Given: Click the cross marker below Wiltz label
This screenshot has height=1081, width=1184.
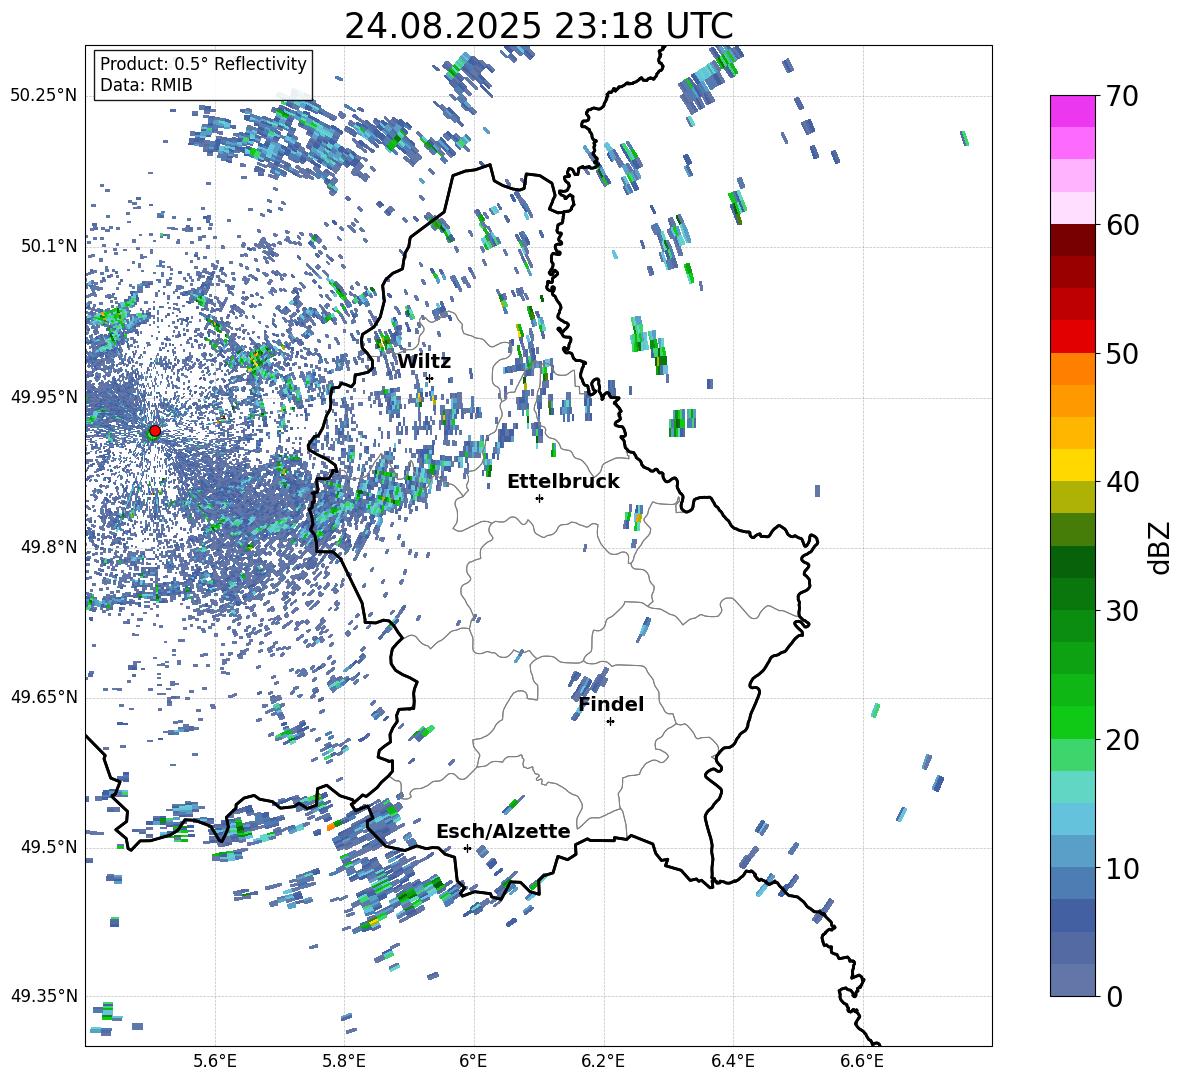Looking at the screenshot, I should point(430,378).
